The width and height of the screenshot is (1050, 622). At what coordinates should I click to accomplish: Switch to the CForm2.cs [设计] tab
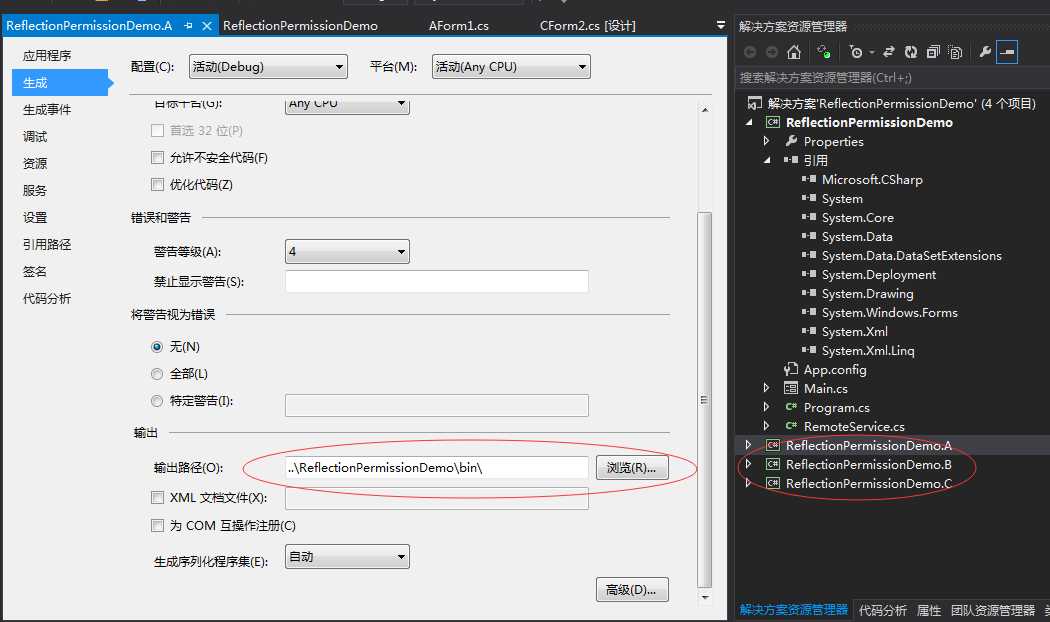coord(587,25)
